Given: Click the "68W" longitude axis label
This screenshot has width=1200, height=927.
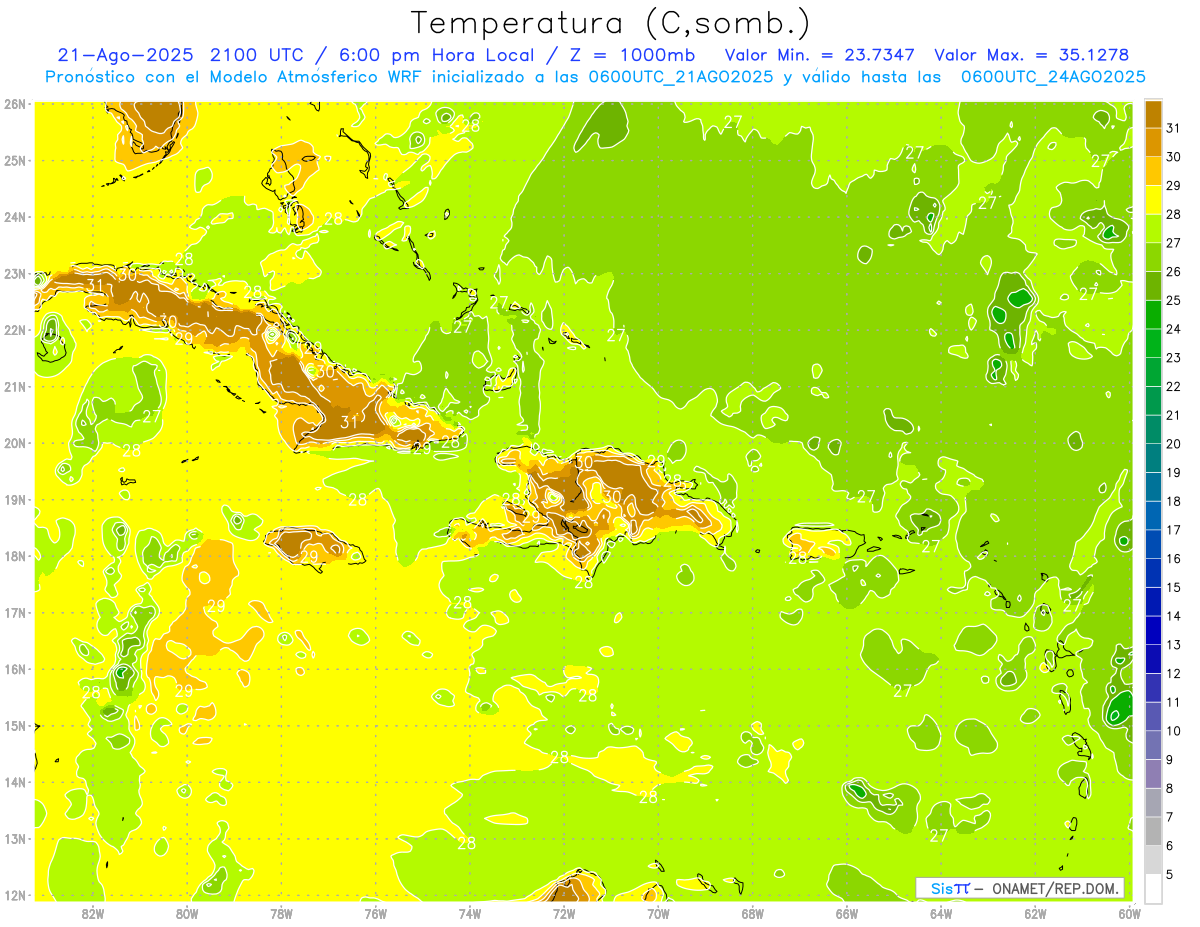Looking at the screenshot, I should (x=752, y=913).
